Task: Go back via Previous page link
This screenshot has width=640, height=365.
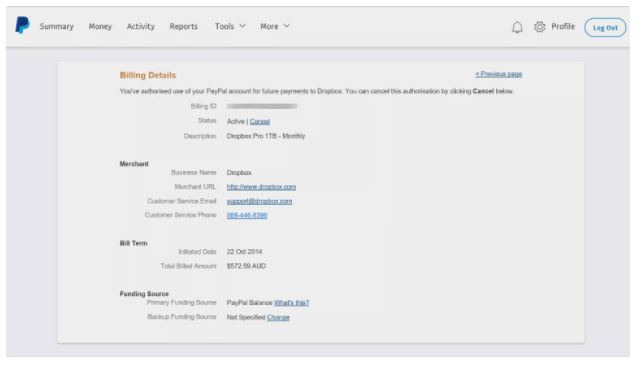Action: (498, 74)
